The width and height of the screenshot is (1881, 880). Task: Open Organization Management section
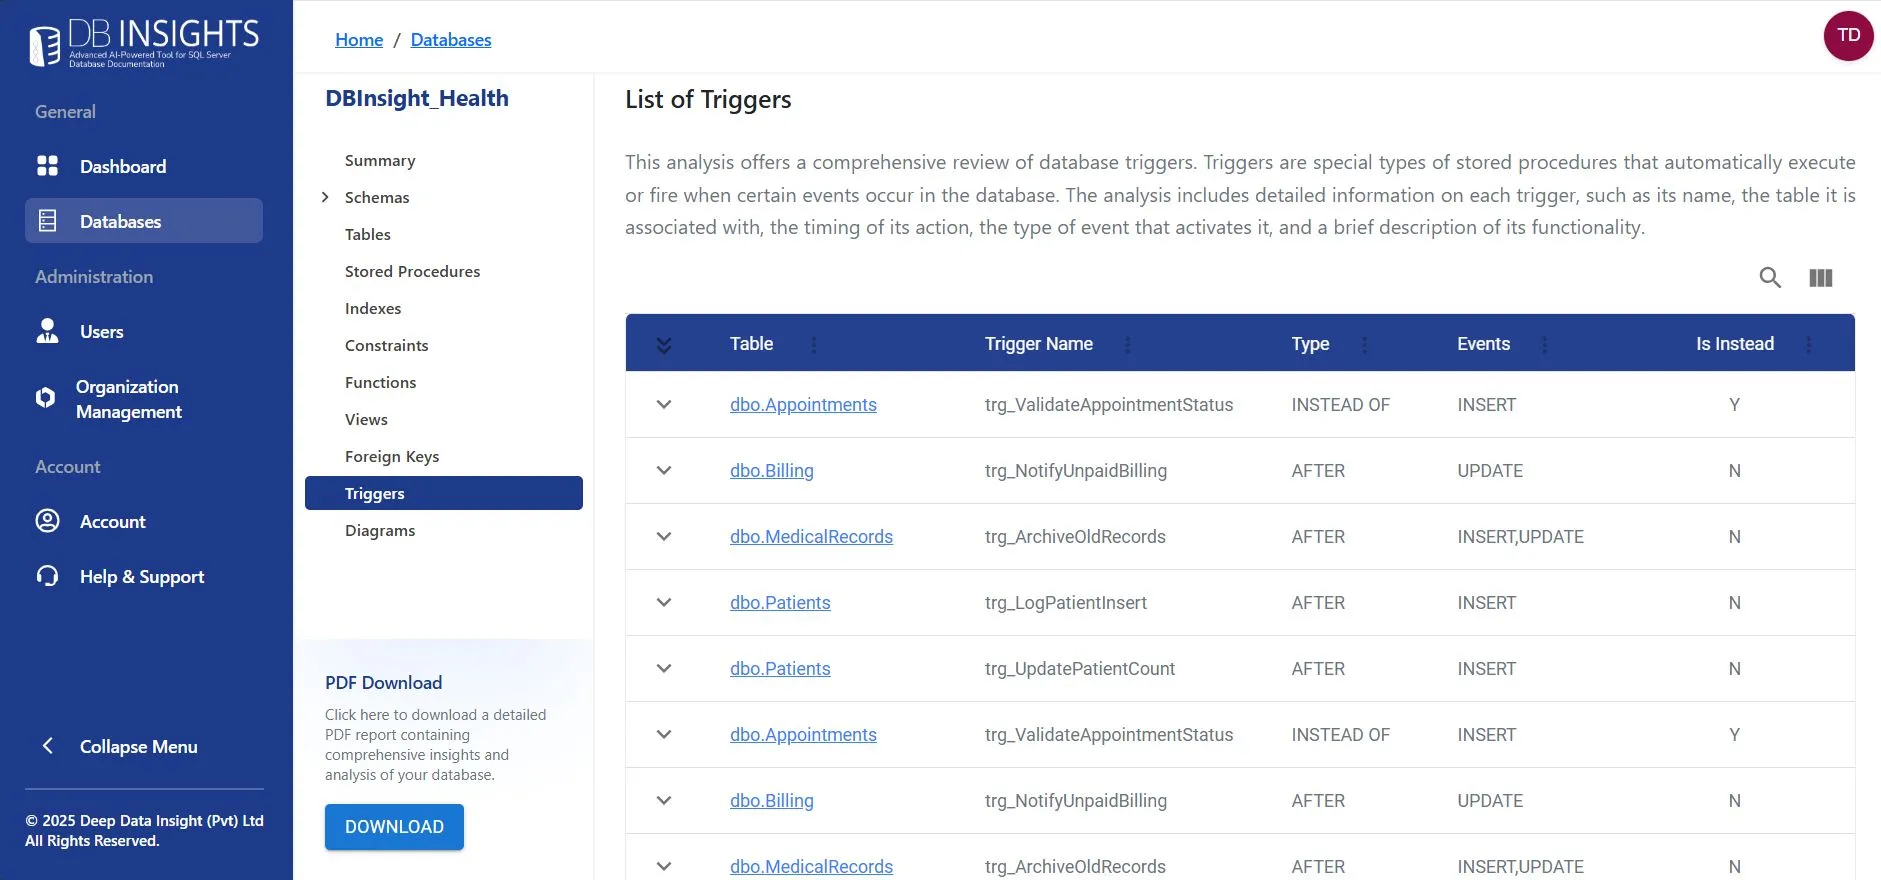(x=128, y=399)
